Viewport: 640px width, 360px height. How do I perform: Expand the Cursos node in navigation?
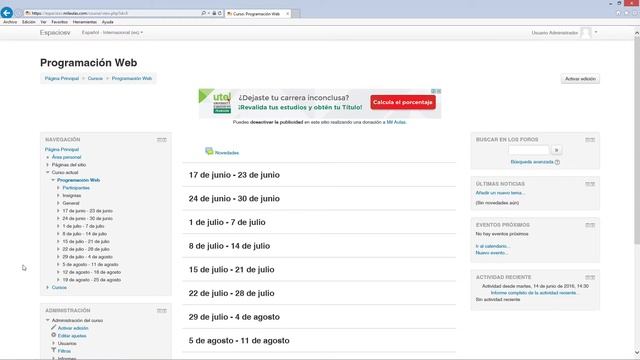48,287
